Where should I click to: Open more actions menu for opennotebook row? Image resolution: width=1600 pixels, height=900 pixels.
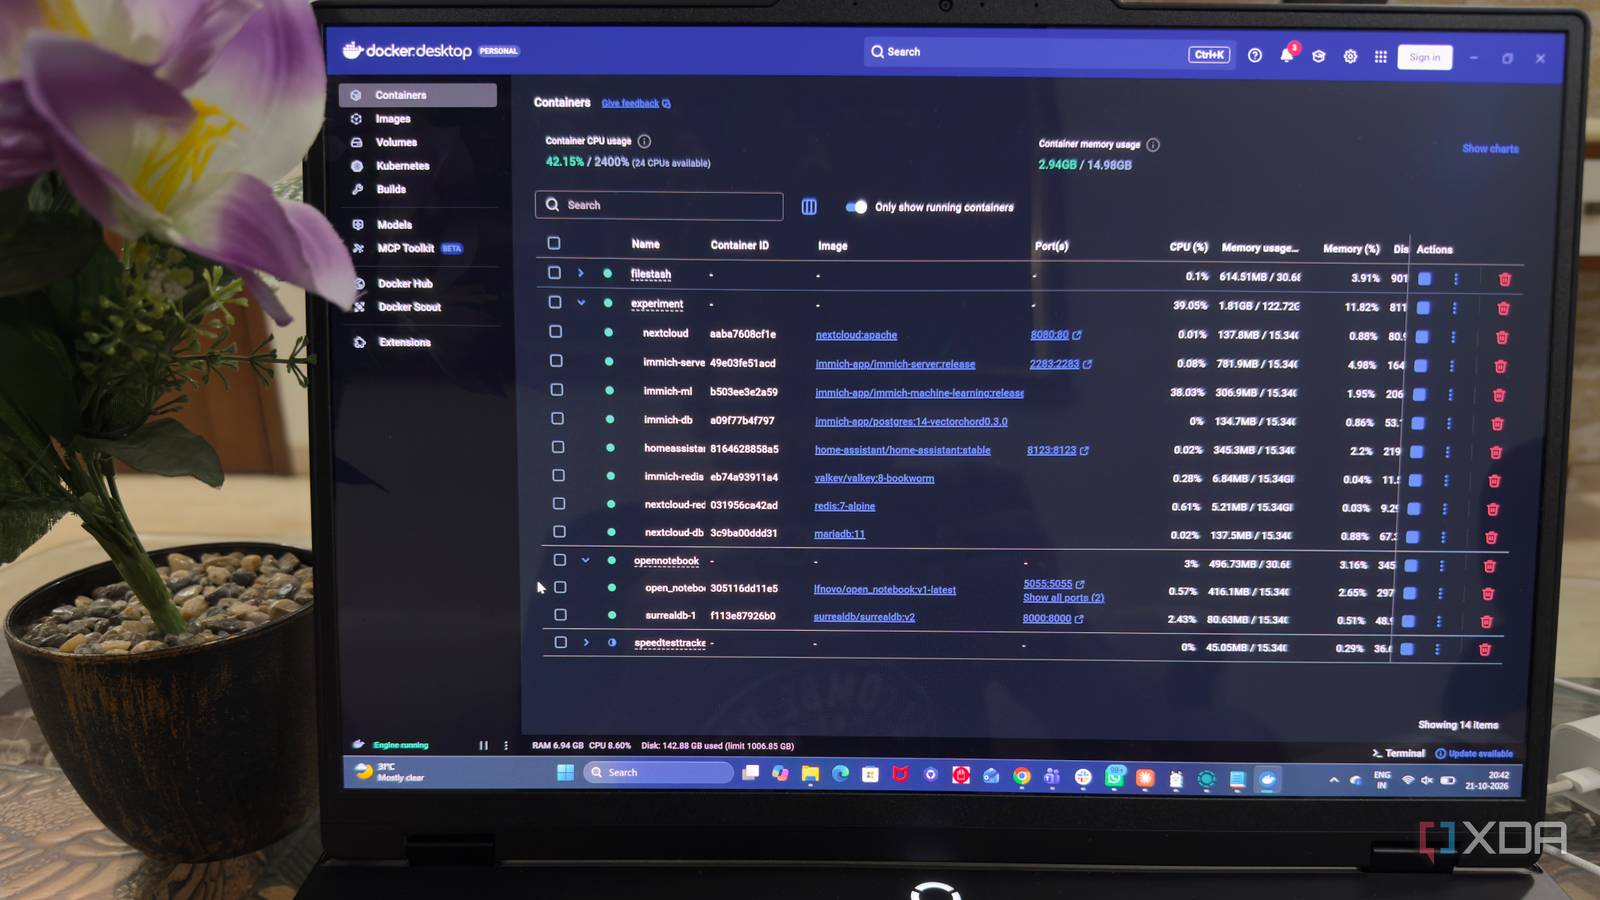[1442, 566]
